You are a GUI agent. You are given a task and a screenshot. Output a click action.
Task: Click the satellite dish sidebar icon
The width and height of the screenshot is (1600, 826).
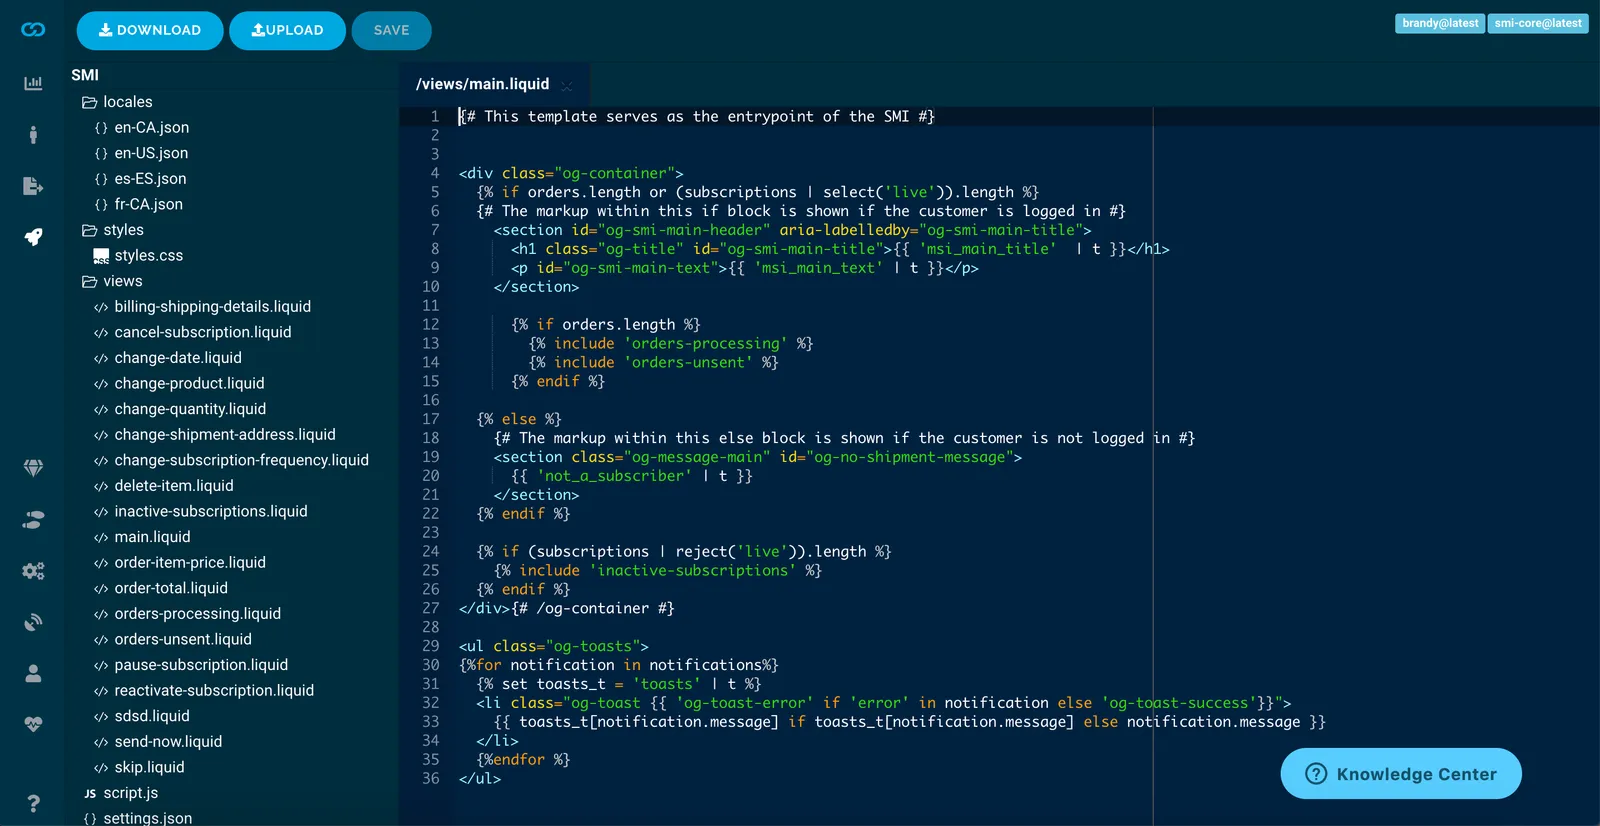[x=33, y=622]
